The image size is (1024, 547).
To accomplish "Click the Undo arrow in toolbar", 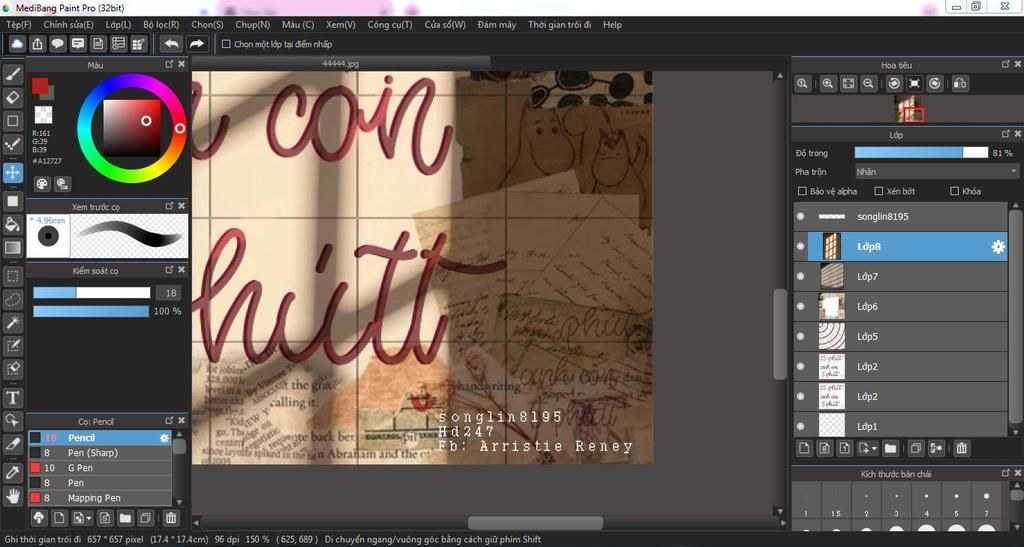I will click(x=171, y=44).
